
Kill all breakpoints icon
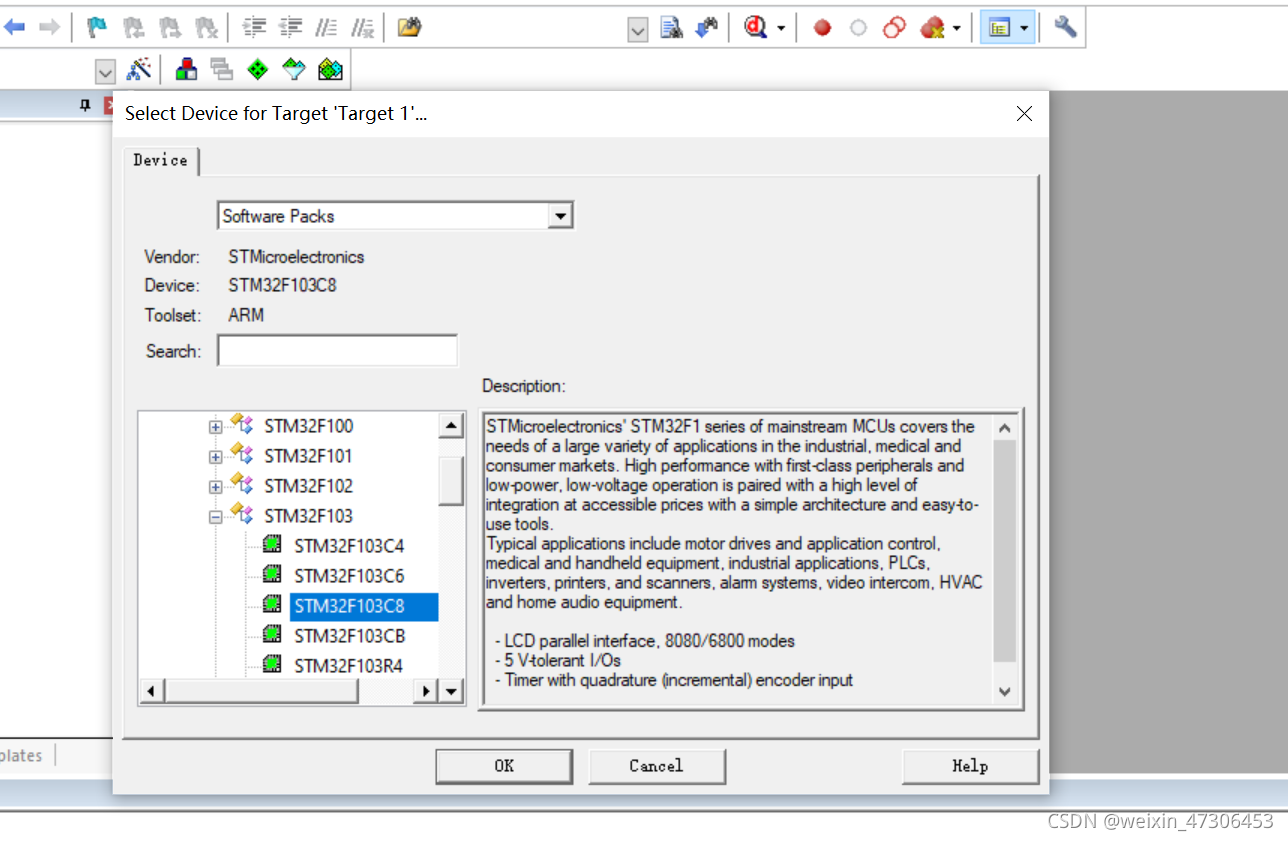point(932,28)
